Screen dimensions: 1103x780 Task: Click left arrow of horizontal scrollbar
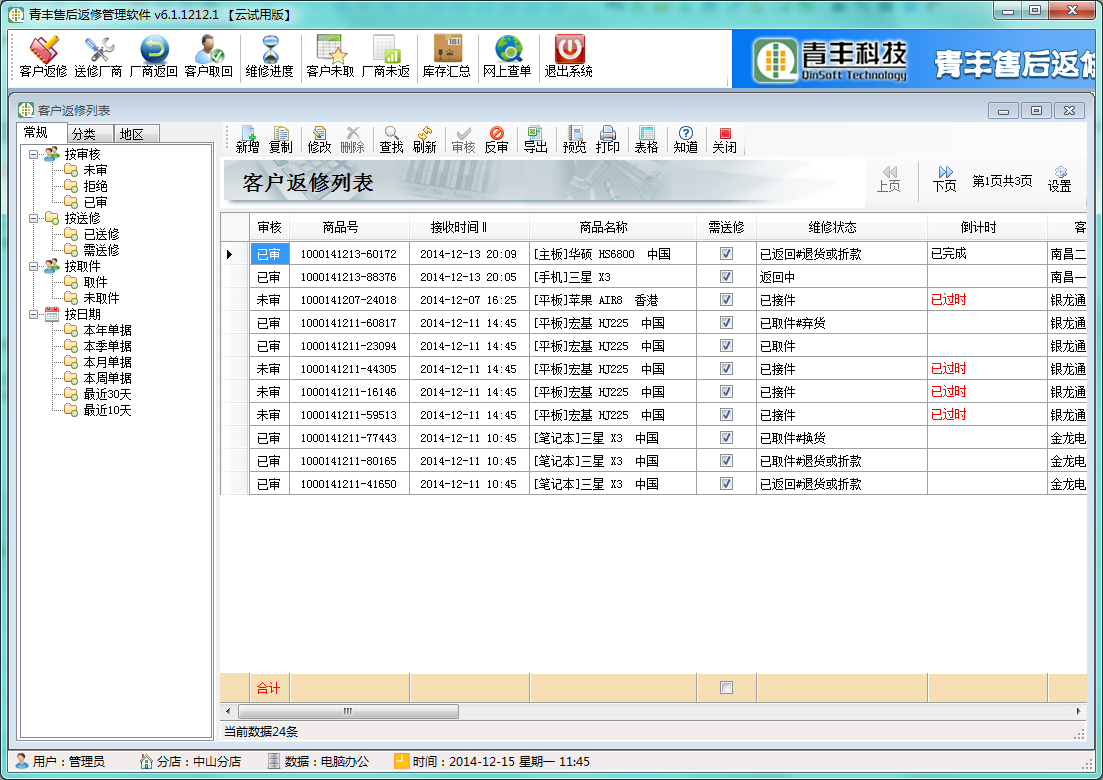pos(228,712)
